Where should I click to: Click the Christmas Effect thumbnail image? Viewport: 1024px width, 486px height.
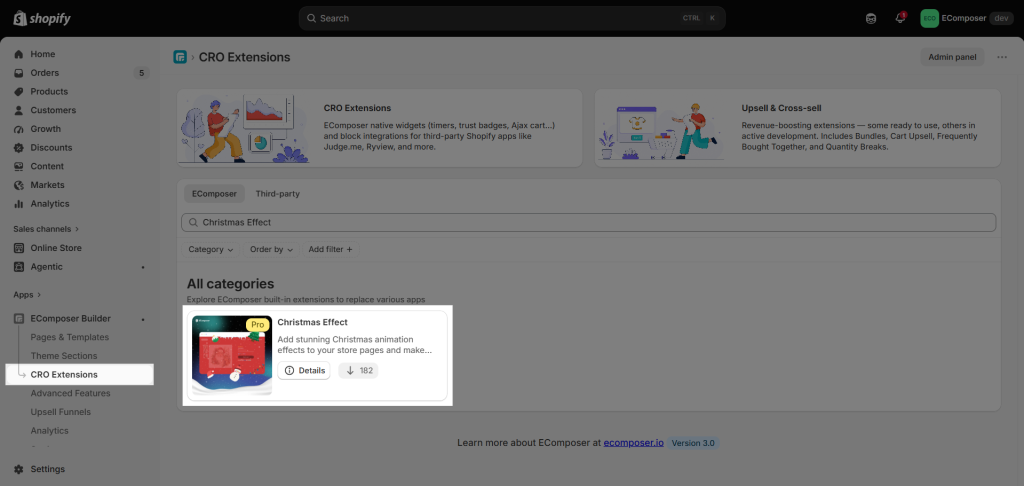[x=232, y=355]
